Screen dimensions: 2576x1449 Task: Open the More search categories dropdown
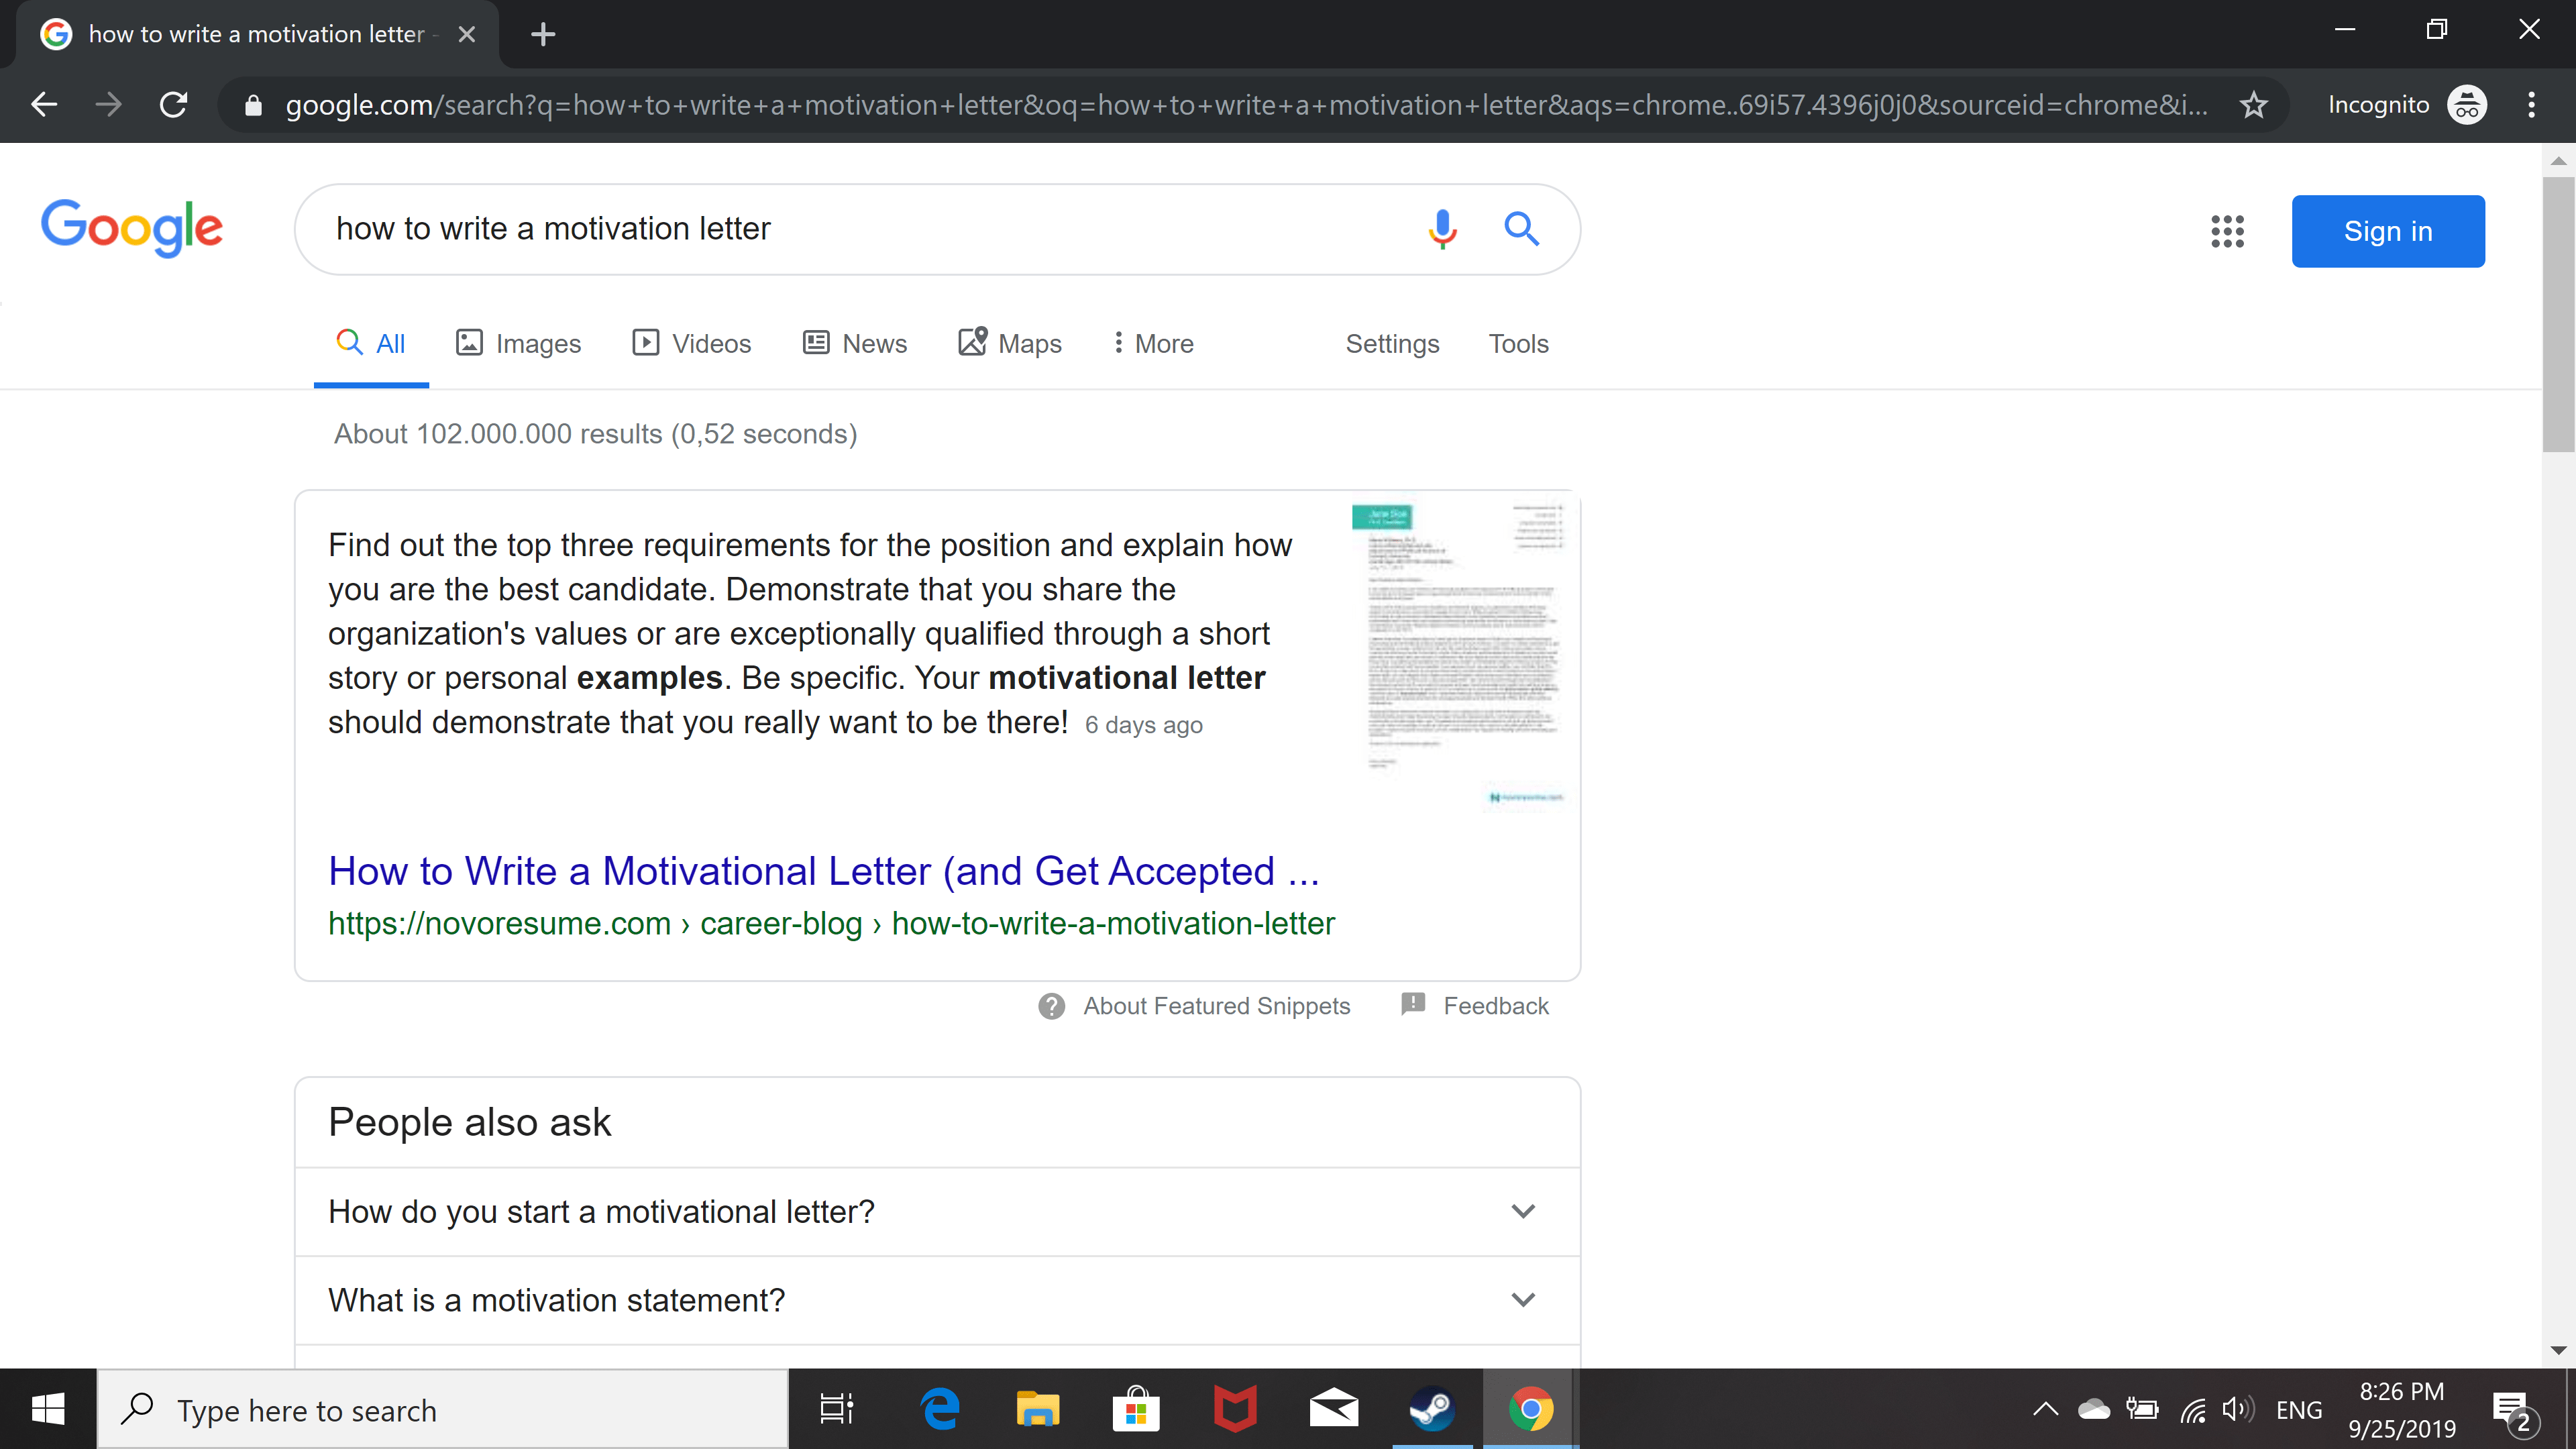point(1153,344)
